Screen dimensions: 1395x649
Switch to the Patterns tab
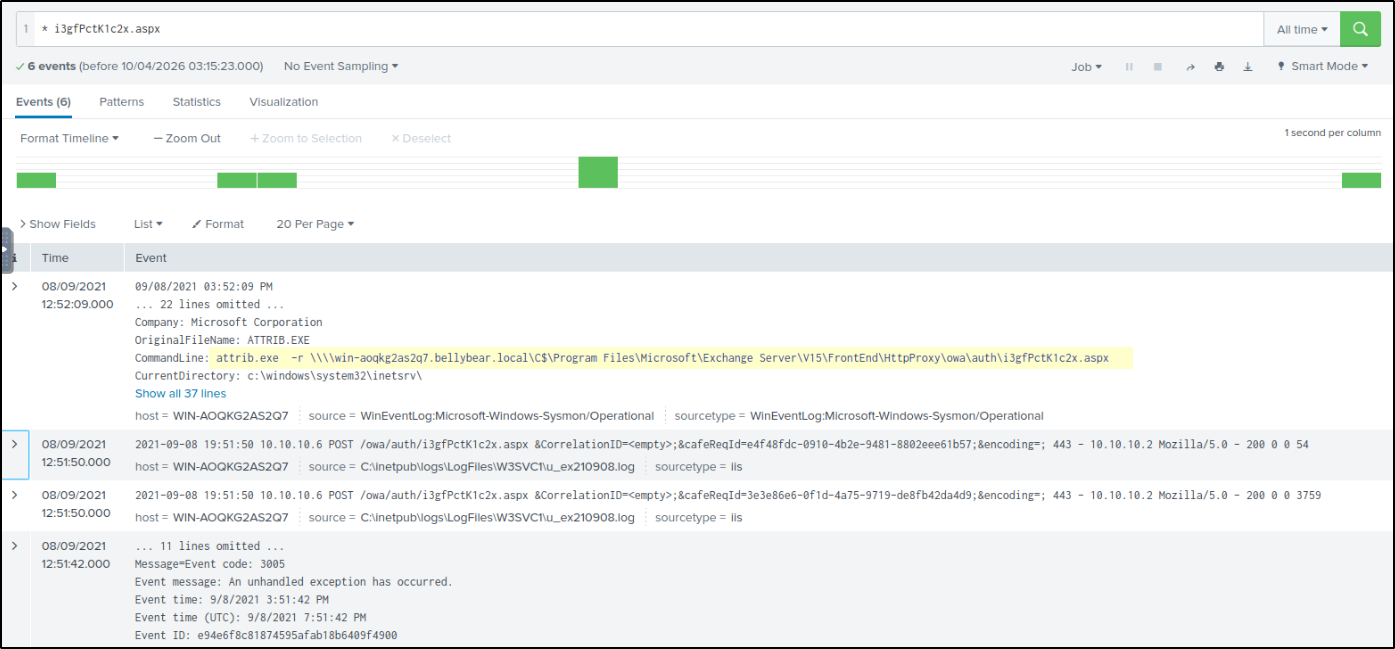tap(121, 102)
